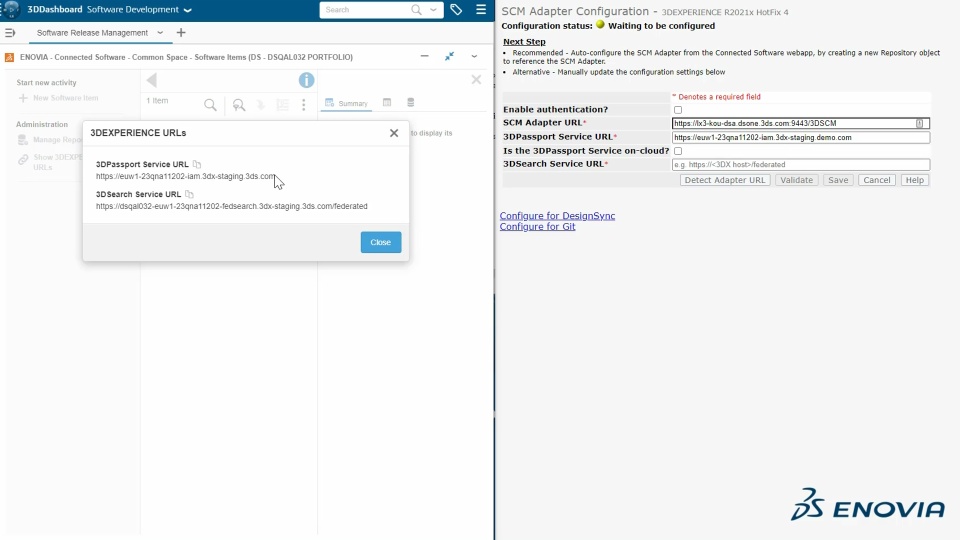Click the 3DSearch Service URL input field

[x=801, y=164]
